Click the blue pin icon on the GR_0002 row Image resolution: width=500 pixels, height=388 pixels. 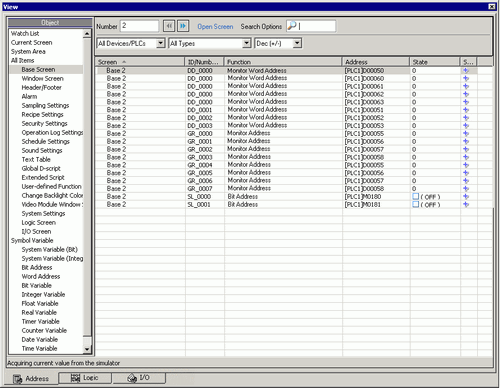[466, 149]
